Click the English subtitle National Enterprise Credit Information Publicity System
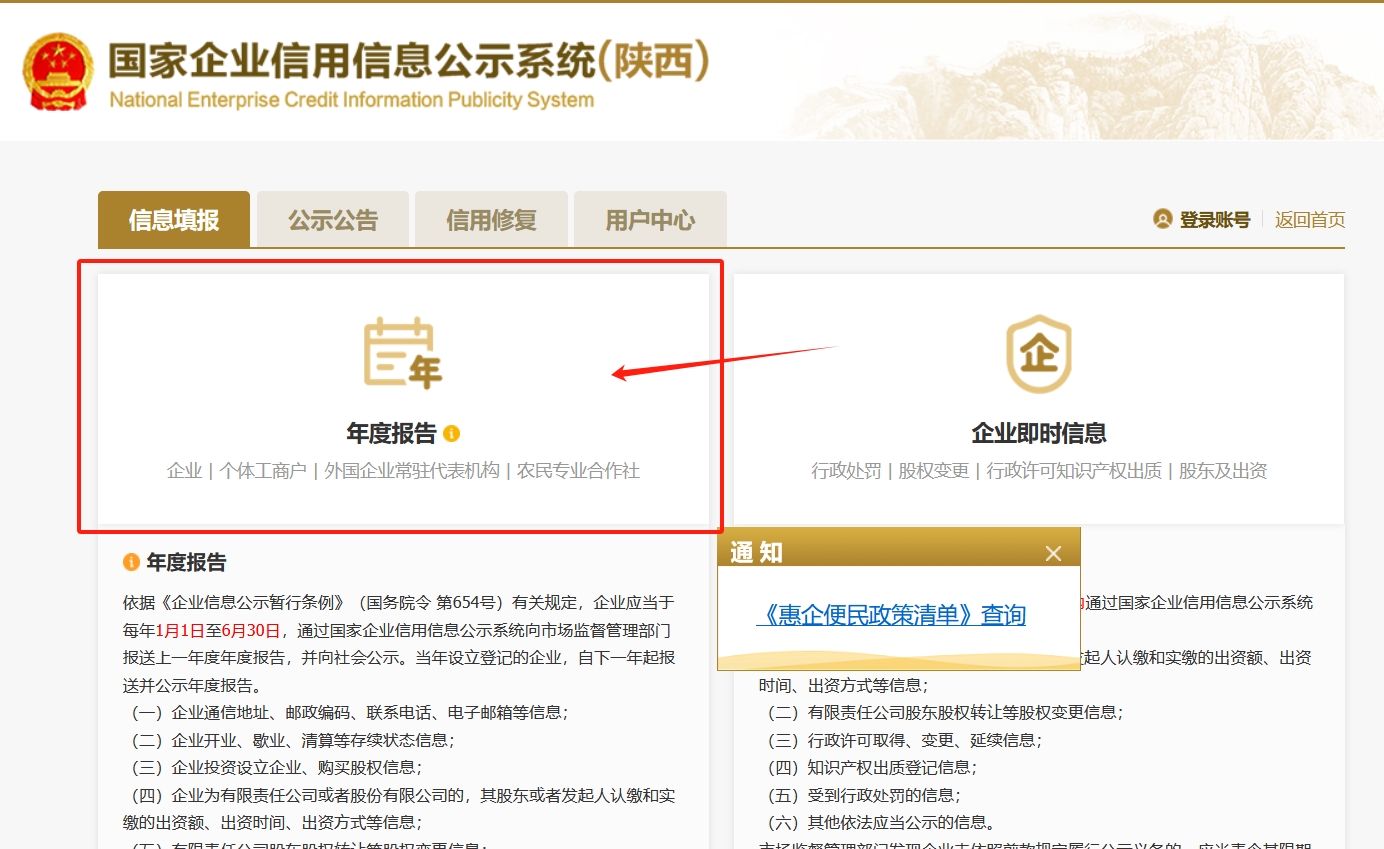Image resolution: width=1384 pixels, height=849 pixels. click(351, 100)
